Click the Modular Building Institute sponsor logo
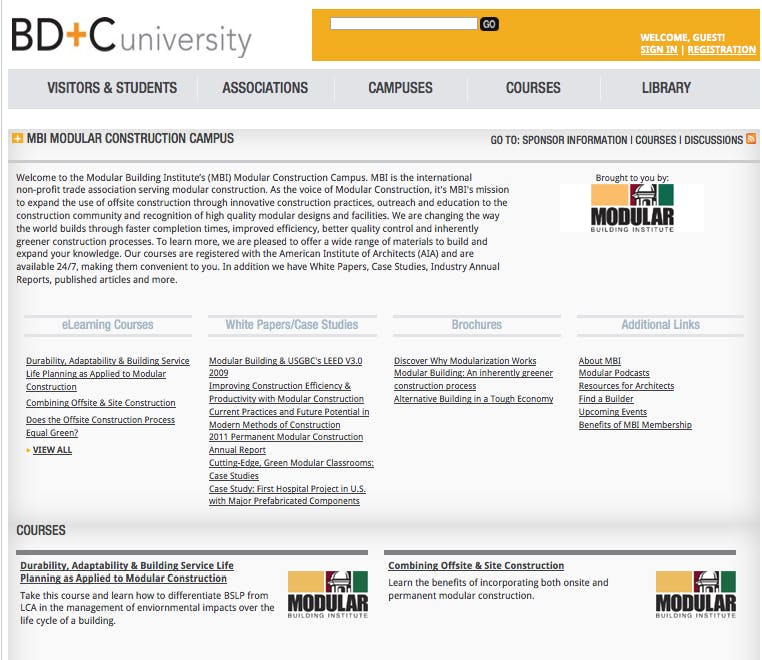Screen dimensions: 762x660 [632, 208]
